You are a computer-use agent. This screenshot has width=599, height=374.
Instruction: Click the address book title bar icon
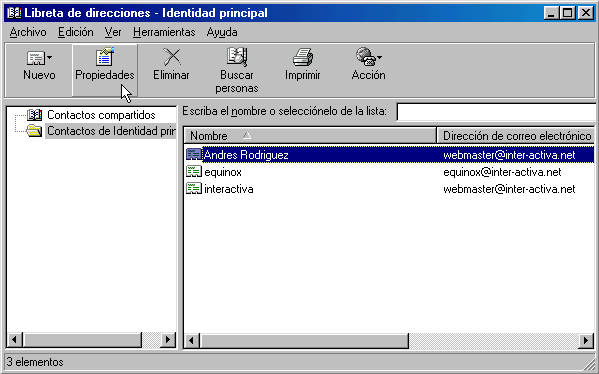coord(14,13)
